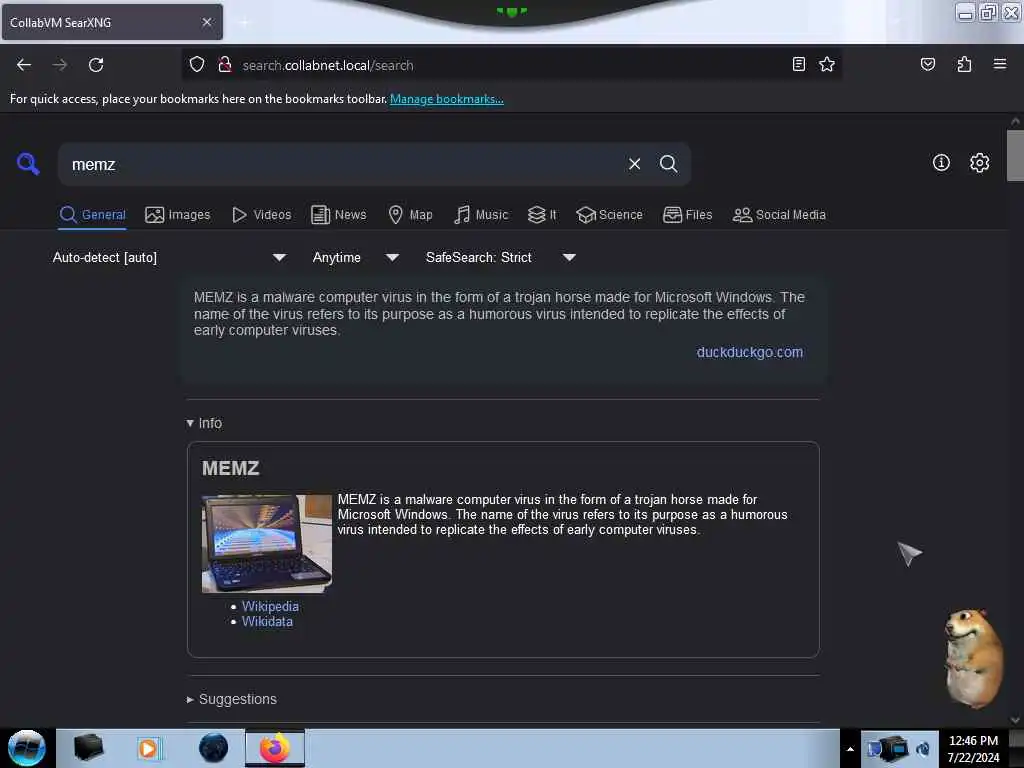Open the Windows Start orb

(27, 748)
